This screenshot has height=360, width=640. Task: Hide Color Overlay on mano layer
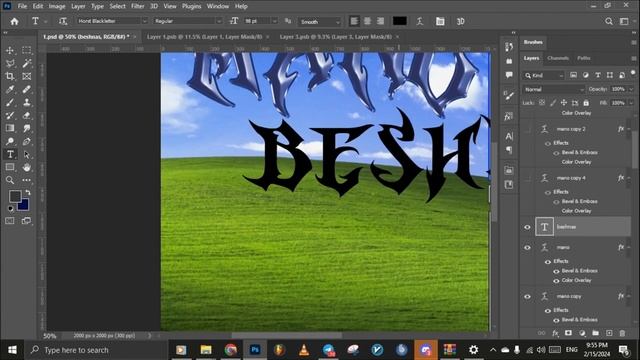pyautogui.click(x=556, y=281)
